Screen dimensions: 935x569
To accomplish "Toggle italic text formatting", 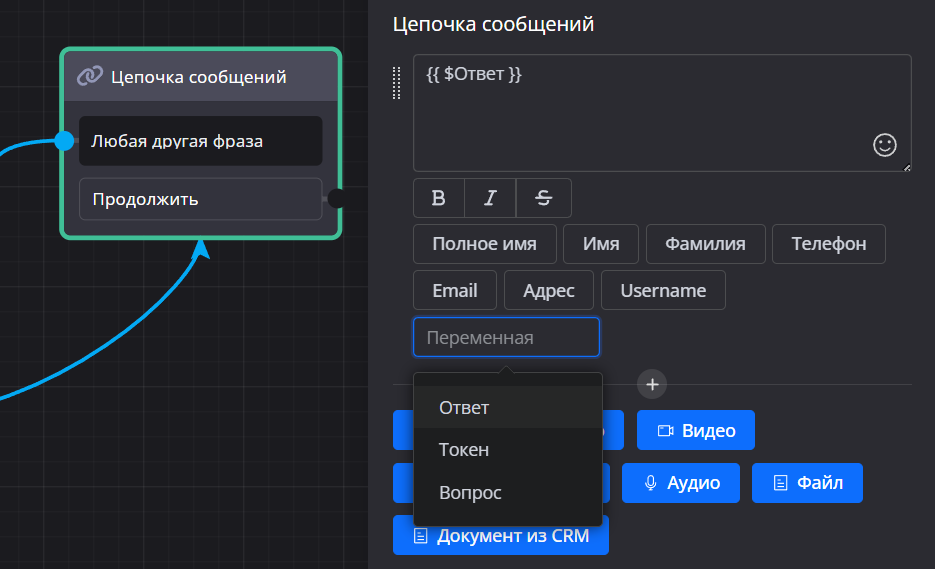I will 490,198.
